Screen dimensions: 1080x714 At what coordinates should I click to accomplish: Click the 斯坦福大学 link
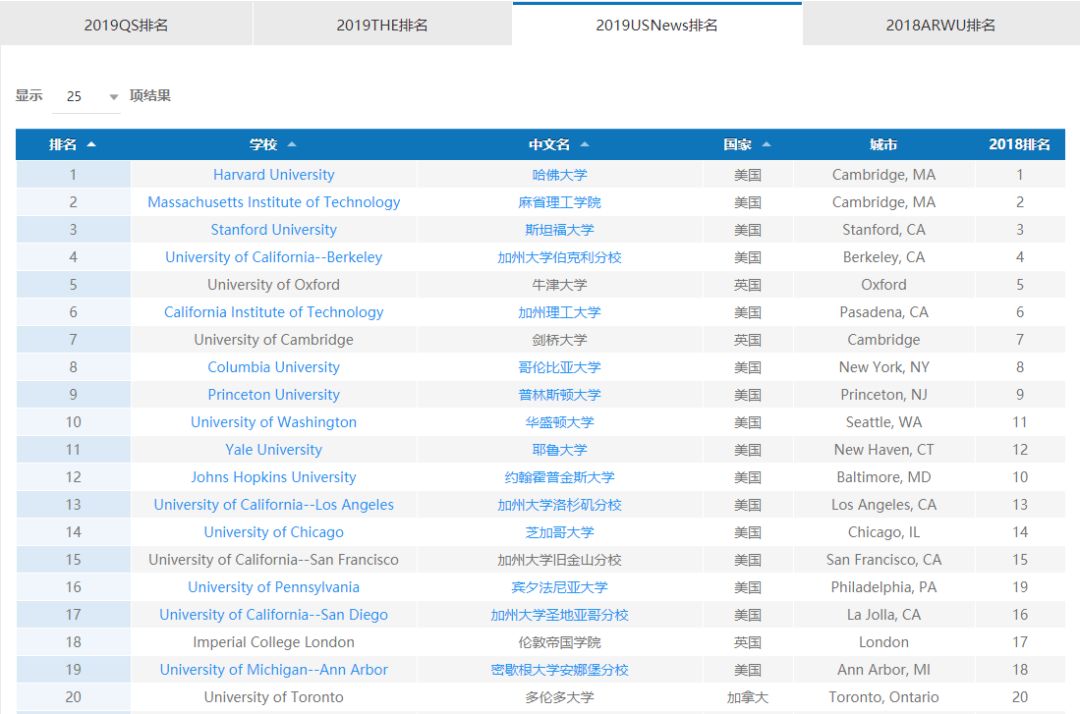[559, 230]
